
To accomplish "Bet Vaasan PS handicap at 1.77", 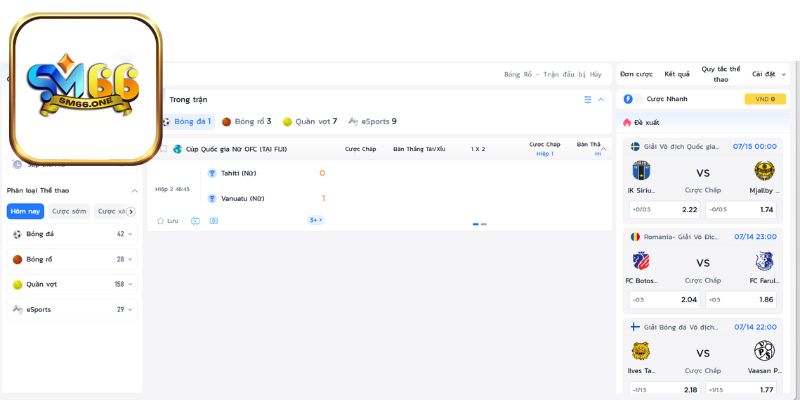I will coord(741,389).
